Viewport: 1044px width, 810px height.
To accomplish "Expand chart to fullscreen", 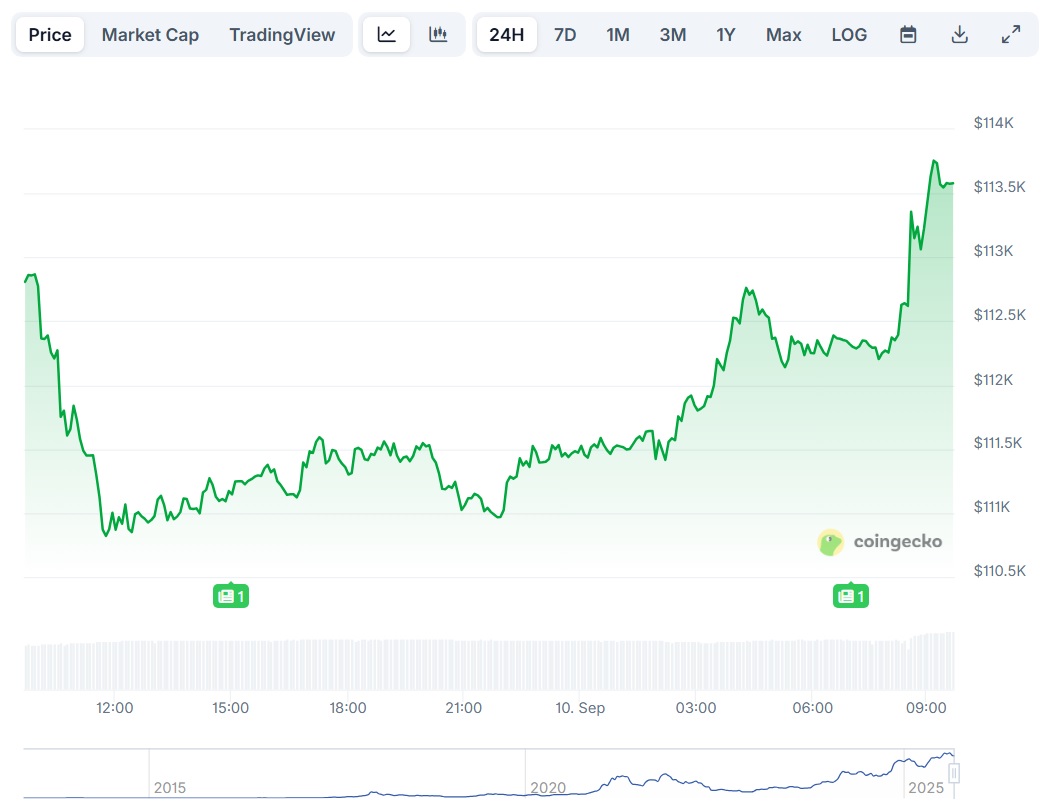I will 1010,35.
